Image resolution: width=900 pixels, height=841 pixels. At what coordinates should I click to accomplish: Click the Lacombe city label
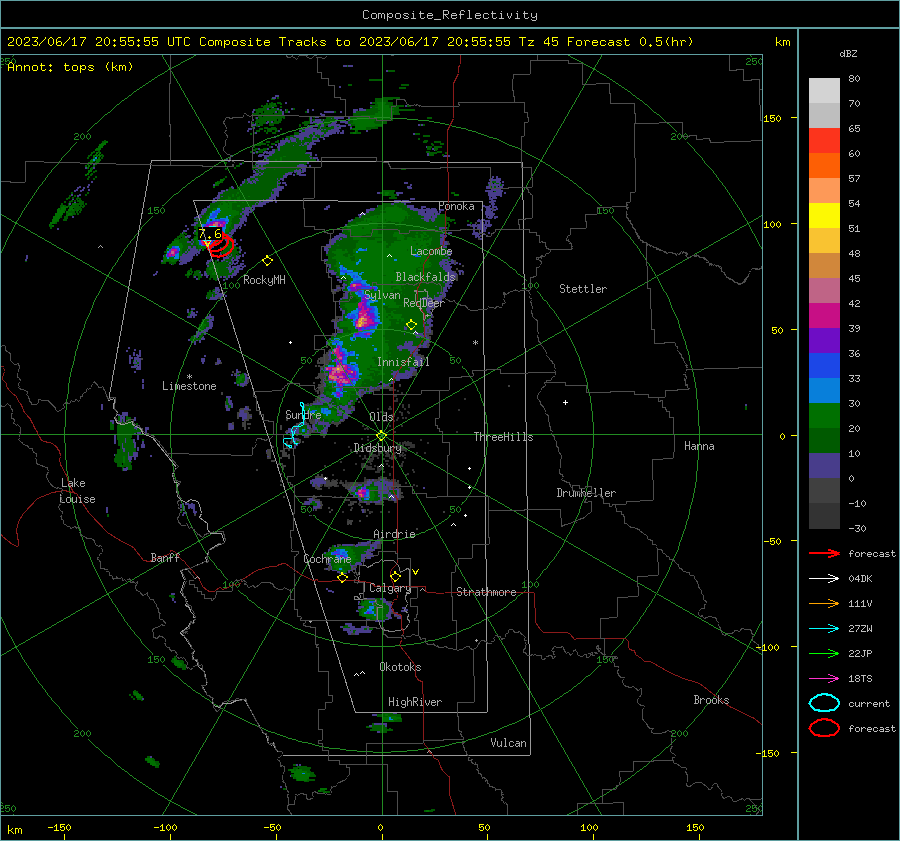click(431, 251)
